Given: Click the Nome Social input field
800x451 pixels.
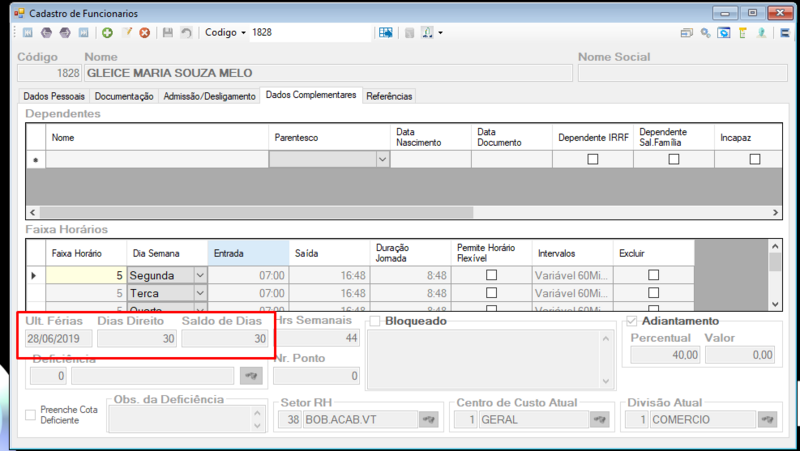Looking at the screenshot, I should 683,73.
